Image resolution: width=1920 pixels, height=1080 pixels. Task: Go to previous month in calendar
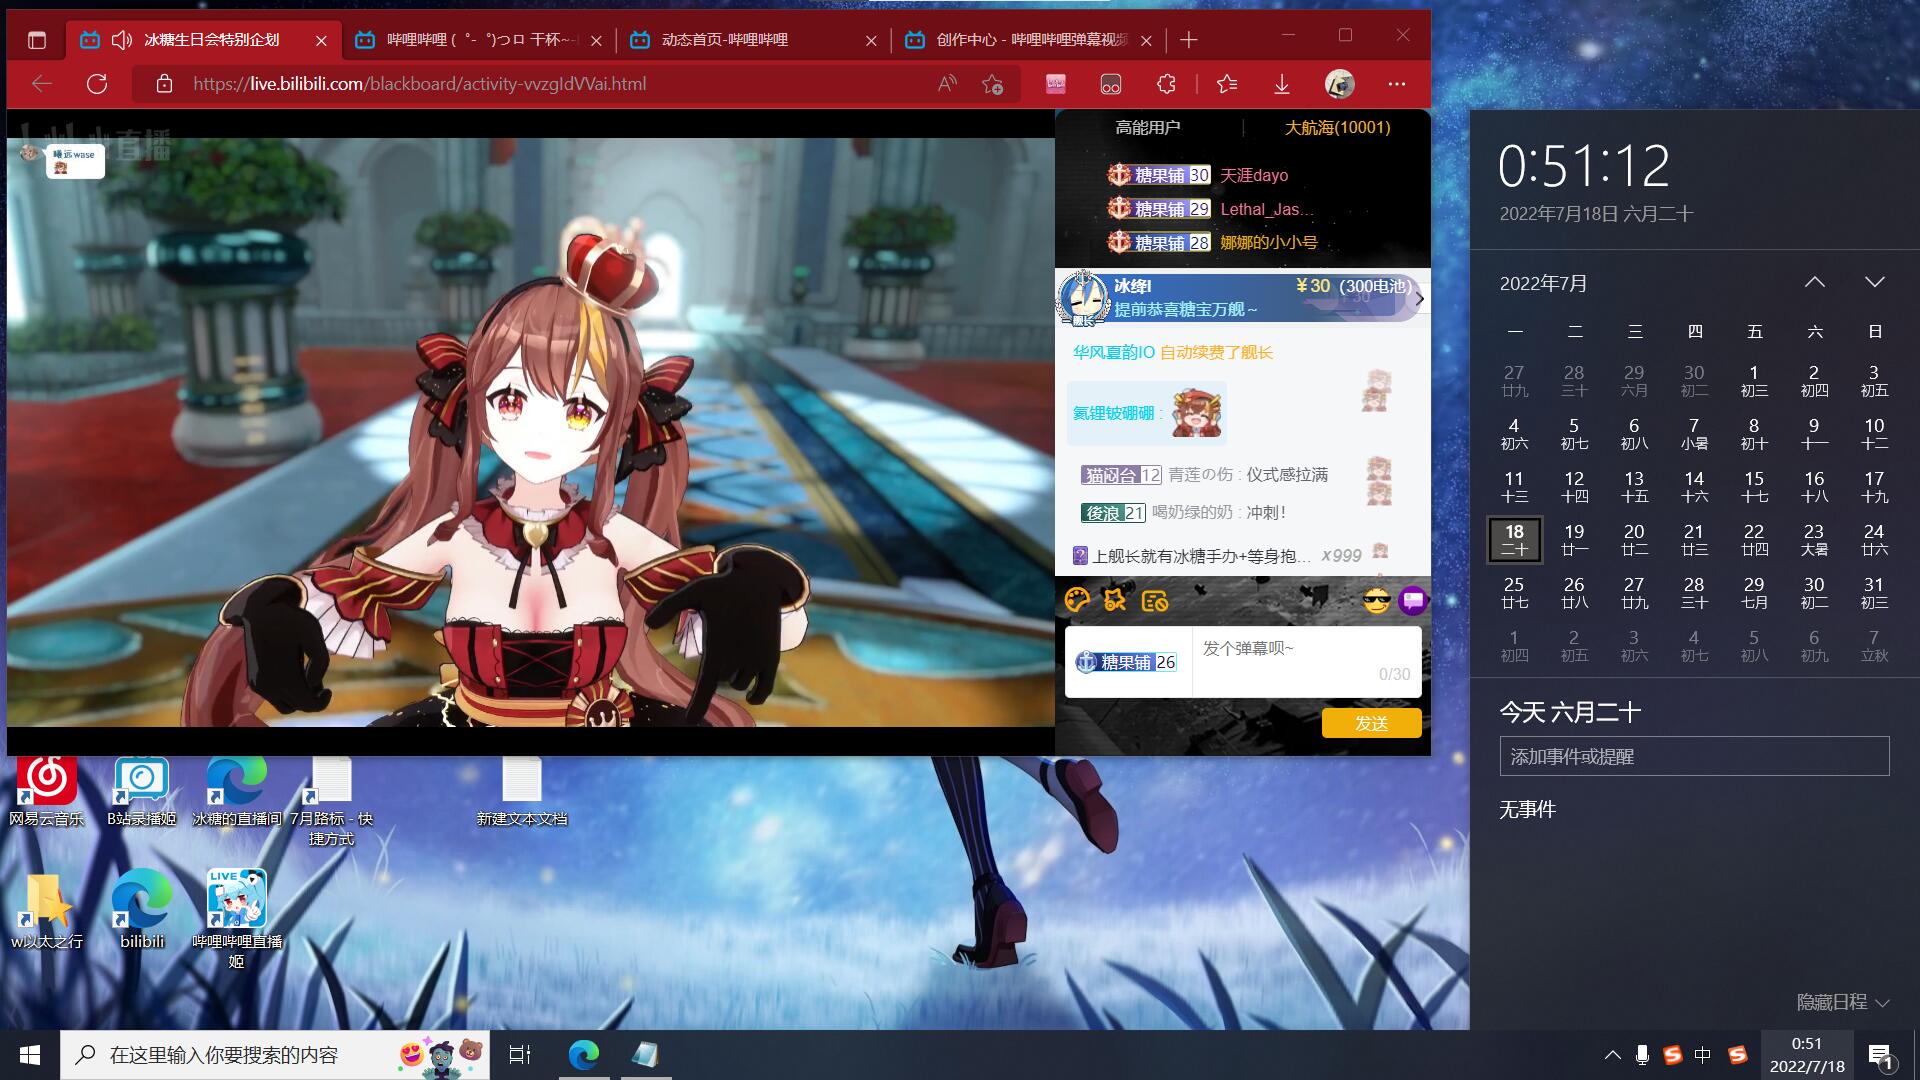click(1814, 283)
